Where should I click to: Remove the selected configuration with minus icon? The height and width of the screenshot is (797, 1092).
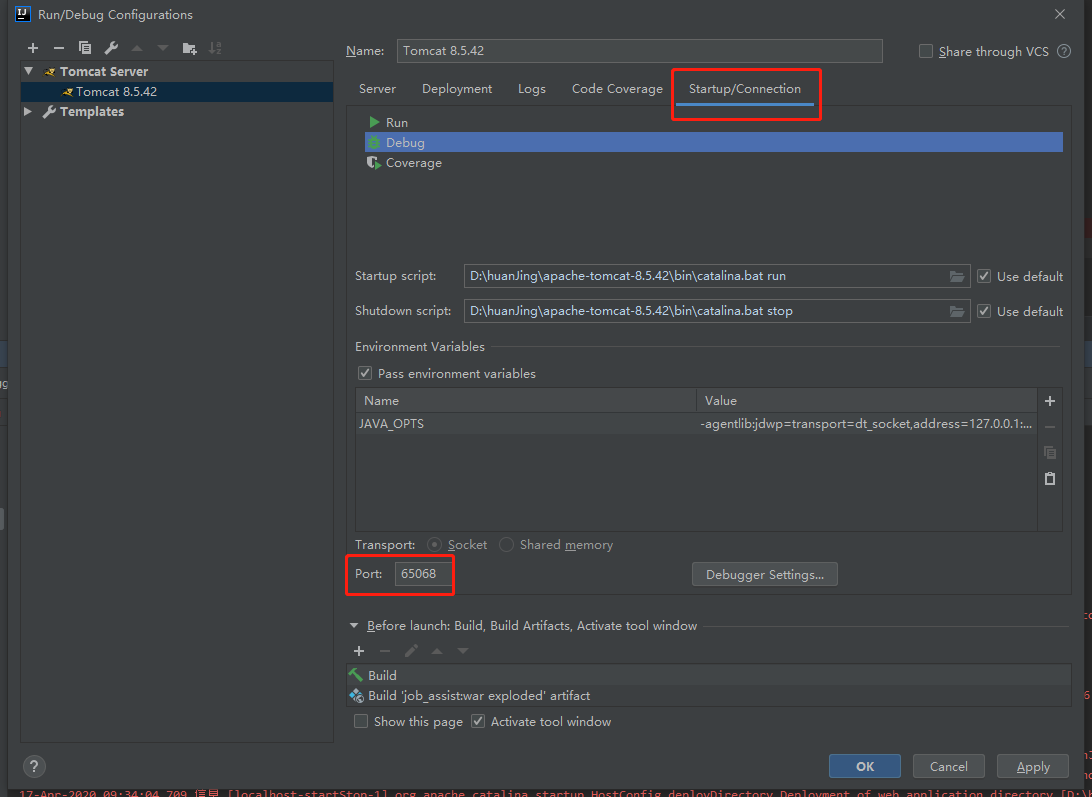pyautogui.click(x=58, y=48)
